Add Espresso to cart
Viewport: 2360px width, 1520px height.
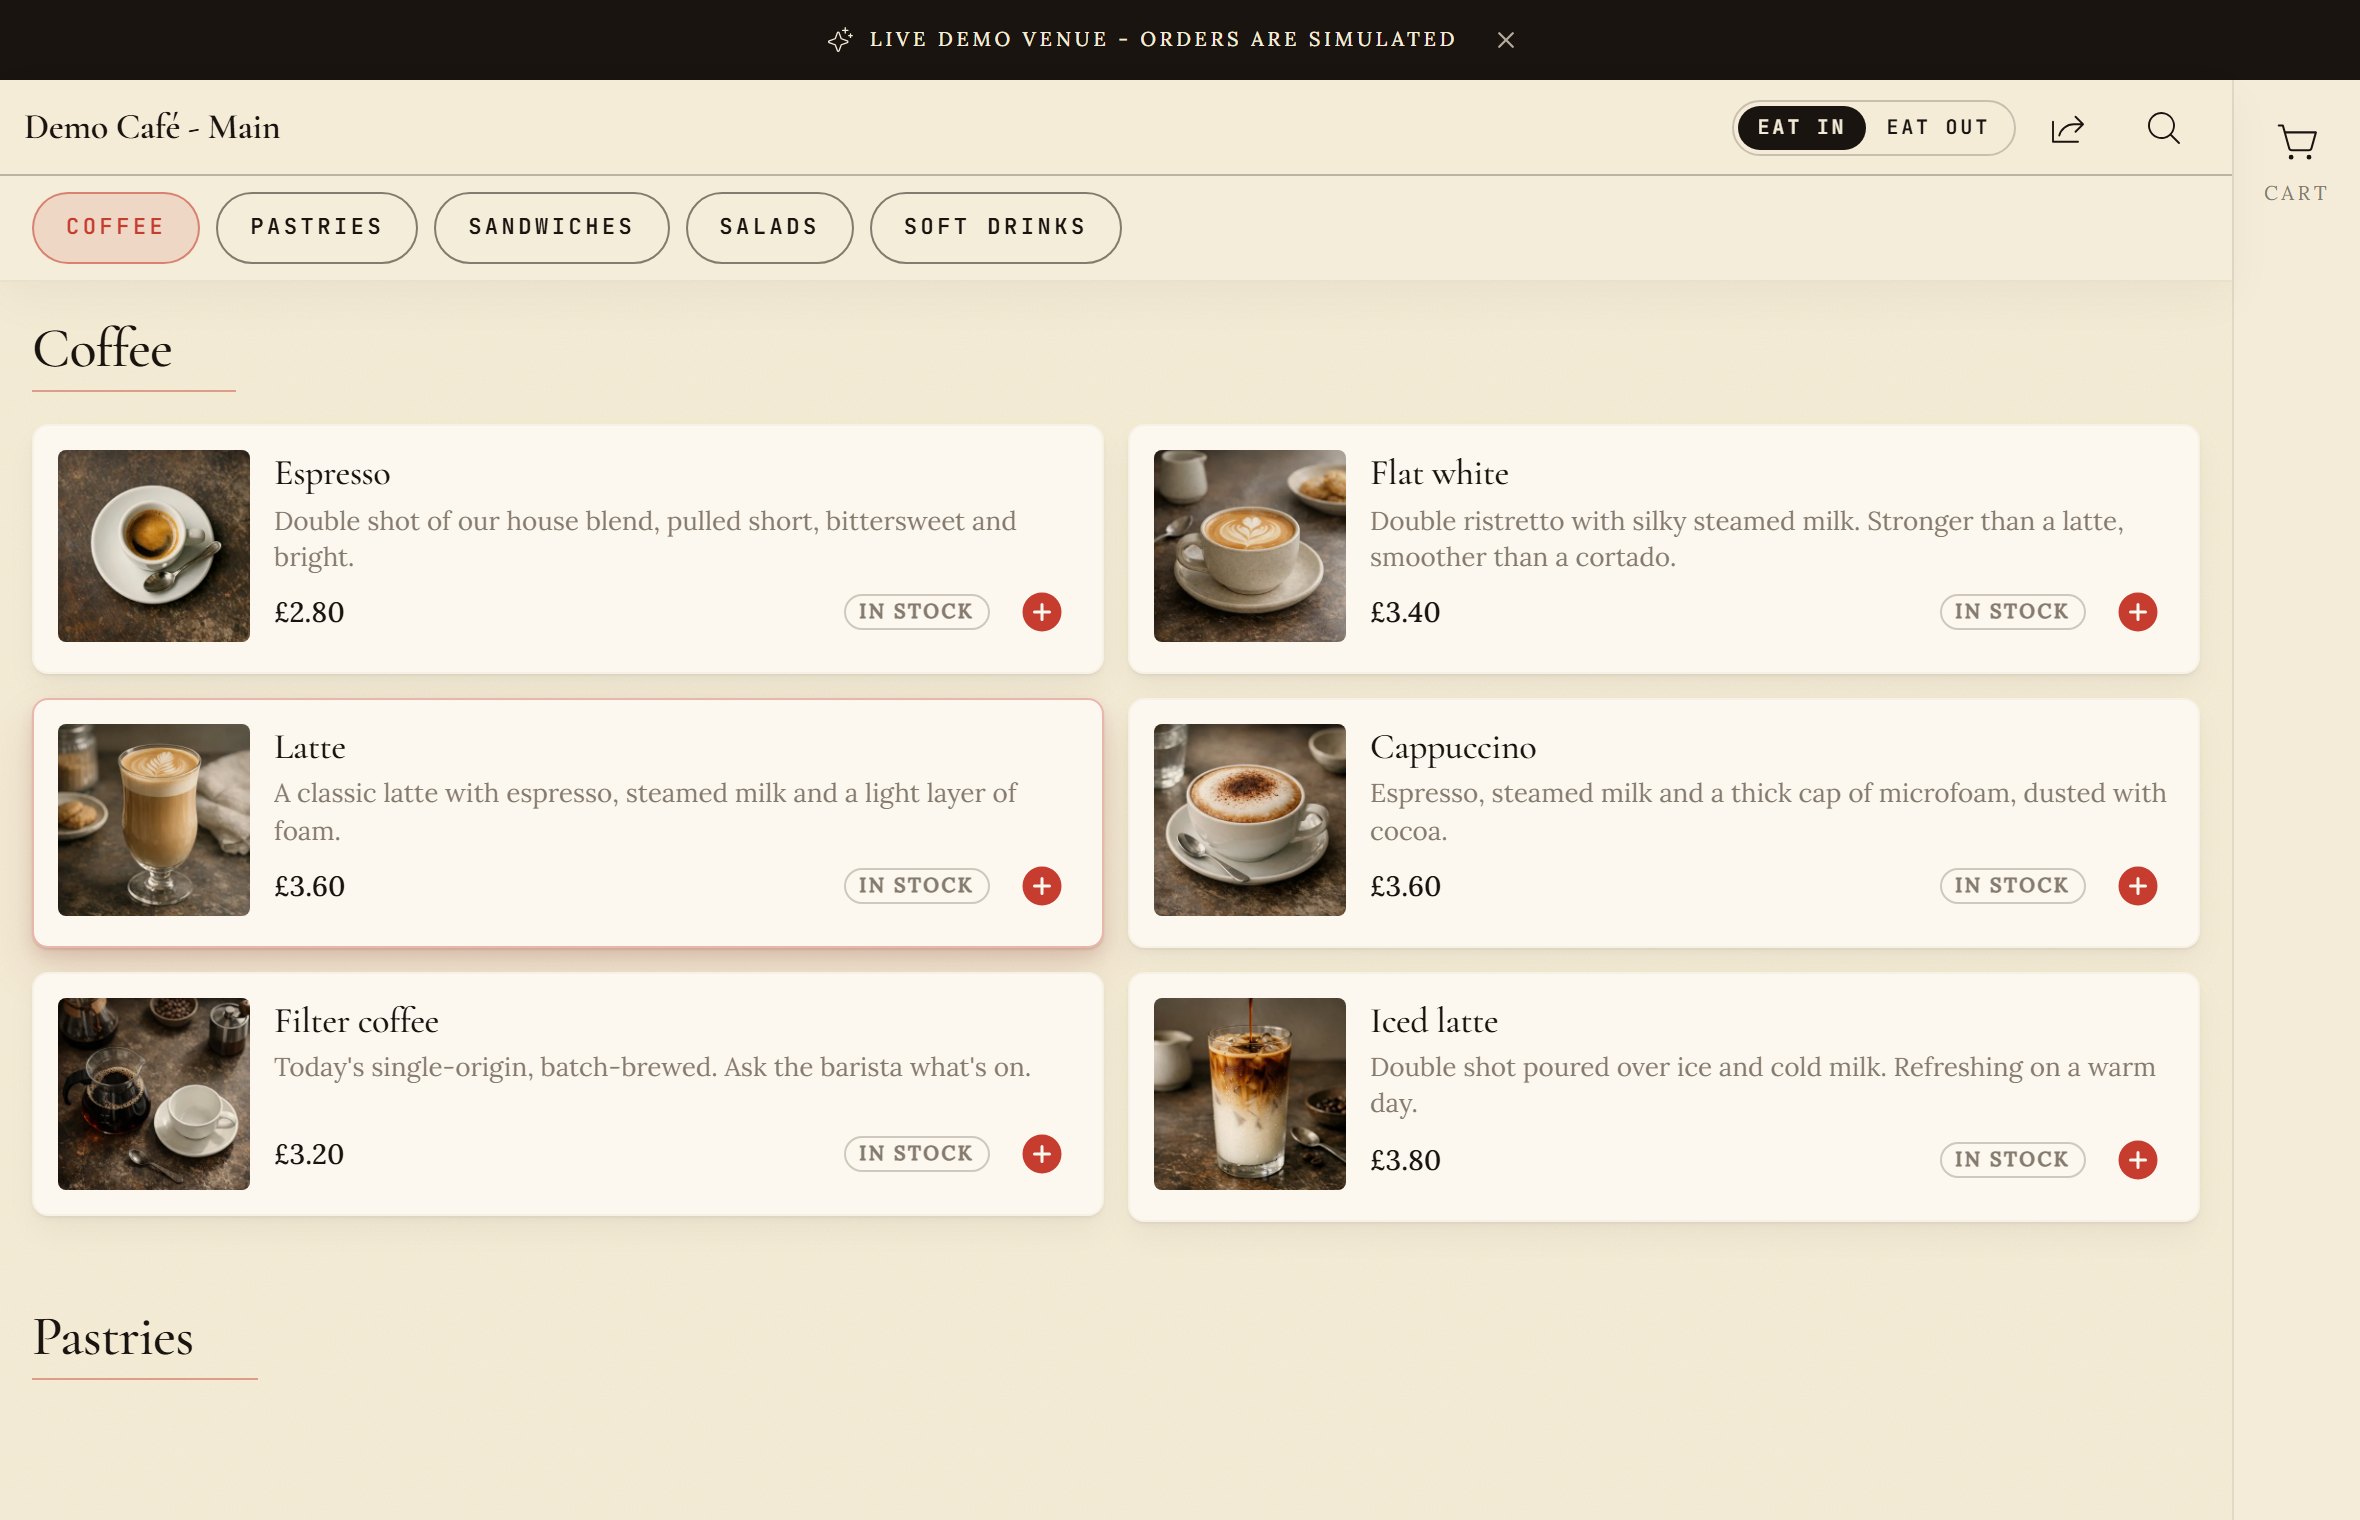[1041, 611]
